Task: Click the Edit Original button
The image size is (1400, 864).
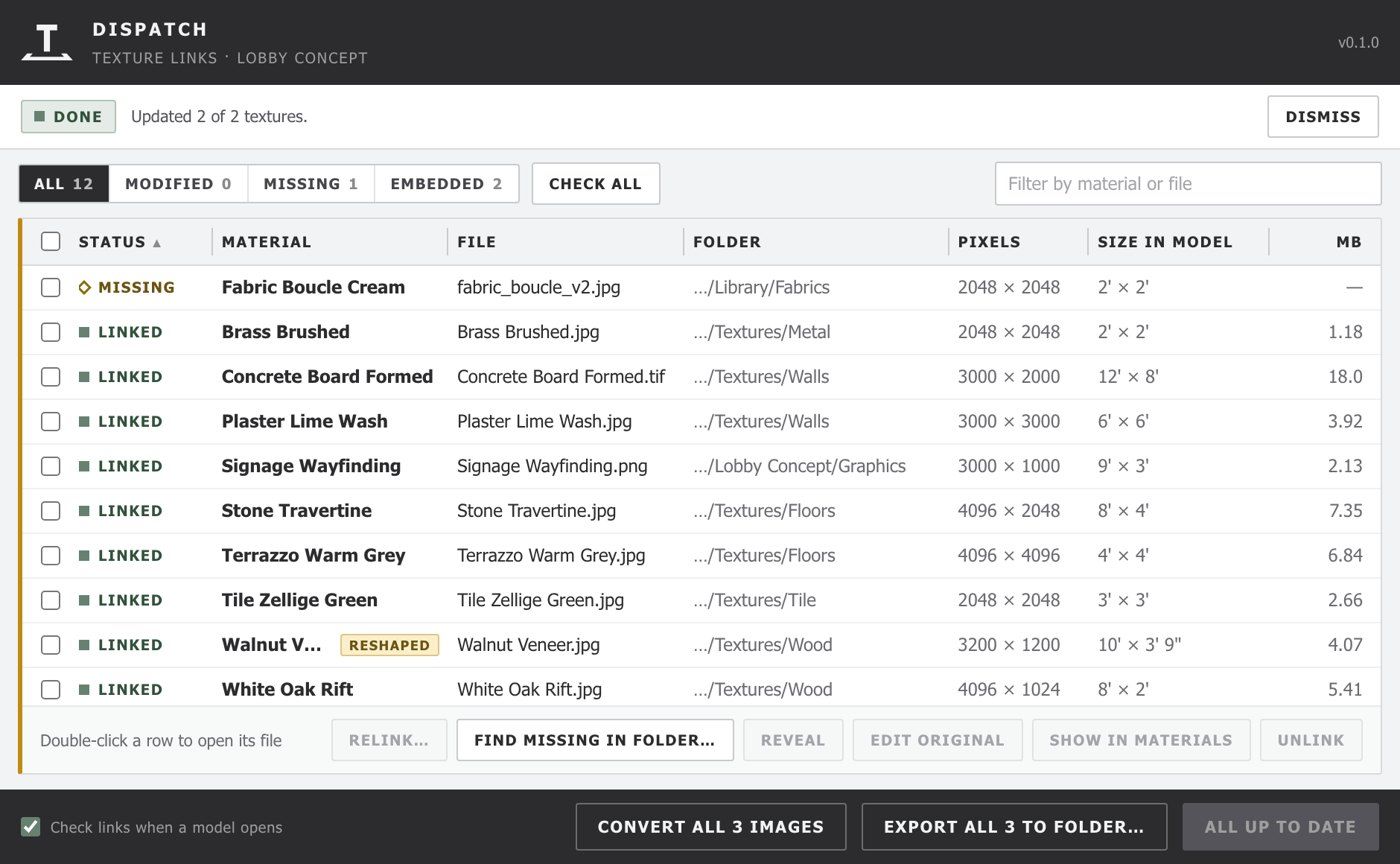Action: [x=937, y=741]
